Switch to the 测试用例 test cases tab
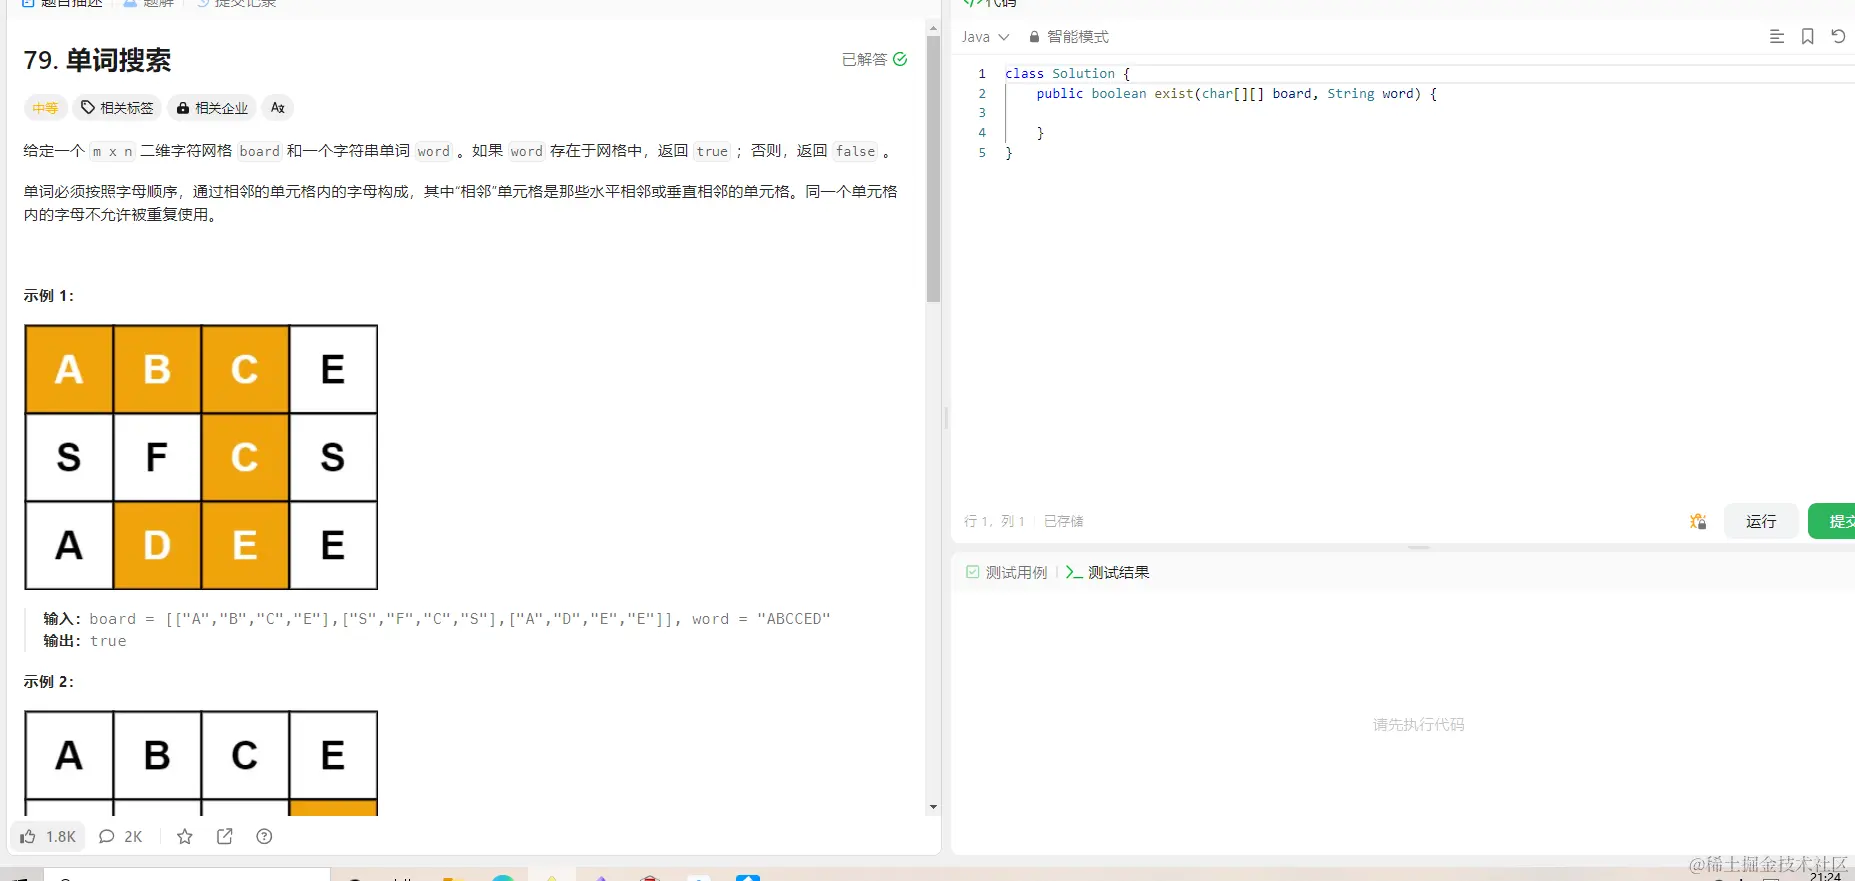The height and width of the screenshot is (881, 1855). coord(1007,572)
